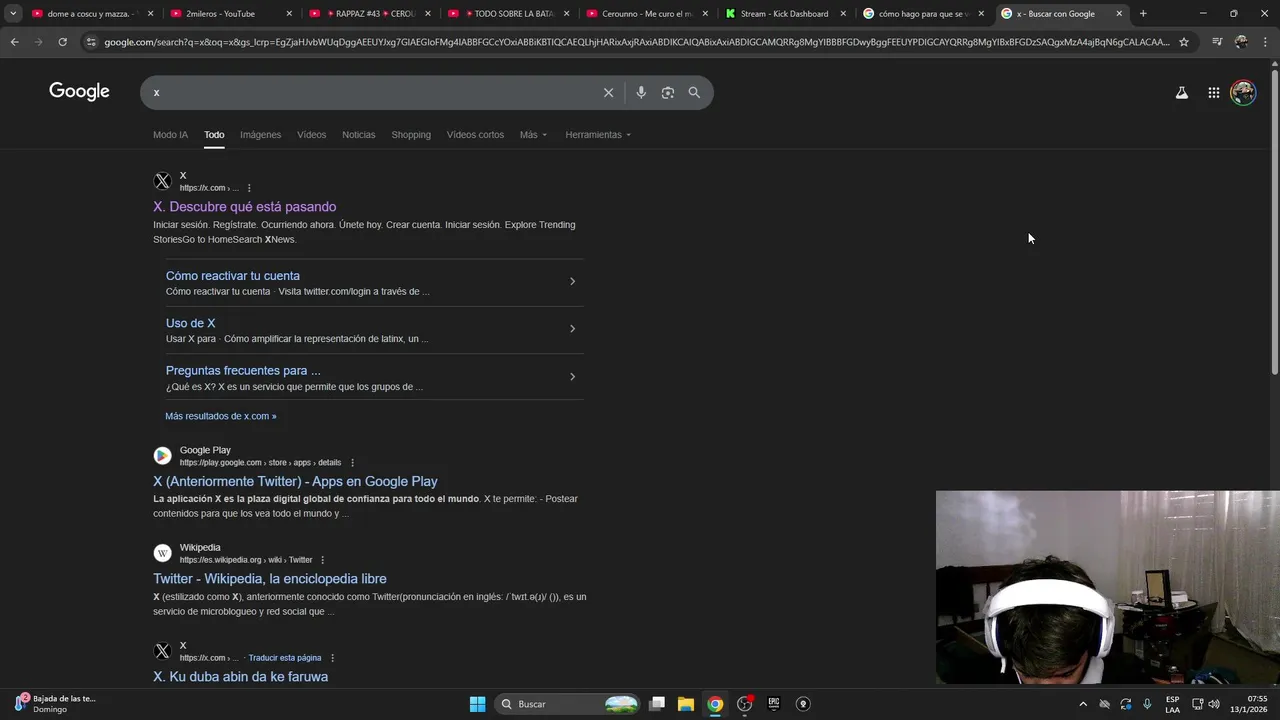Click the ESP LAA language indicator
This screenshot has height=720, width=1280.
pos(1172,704)
